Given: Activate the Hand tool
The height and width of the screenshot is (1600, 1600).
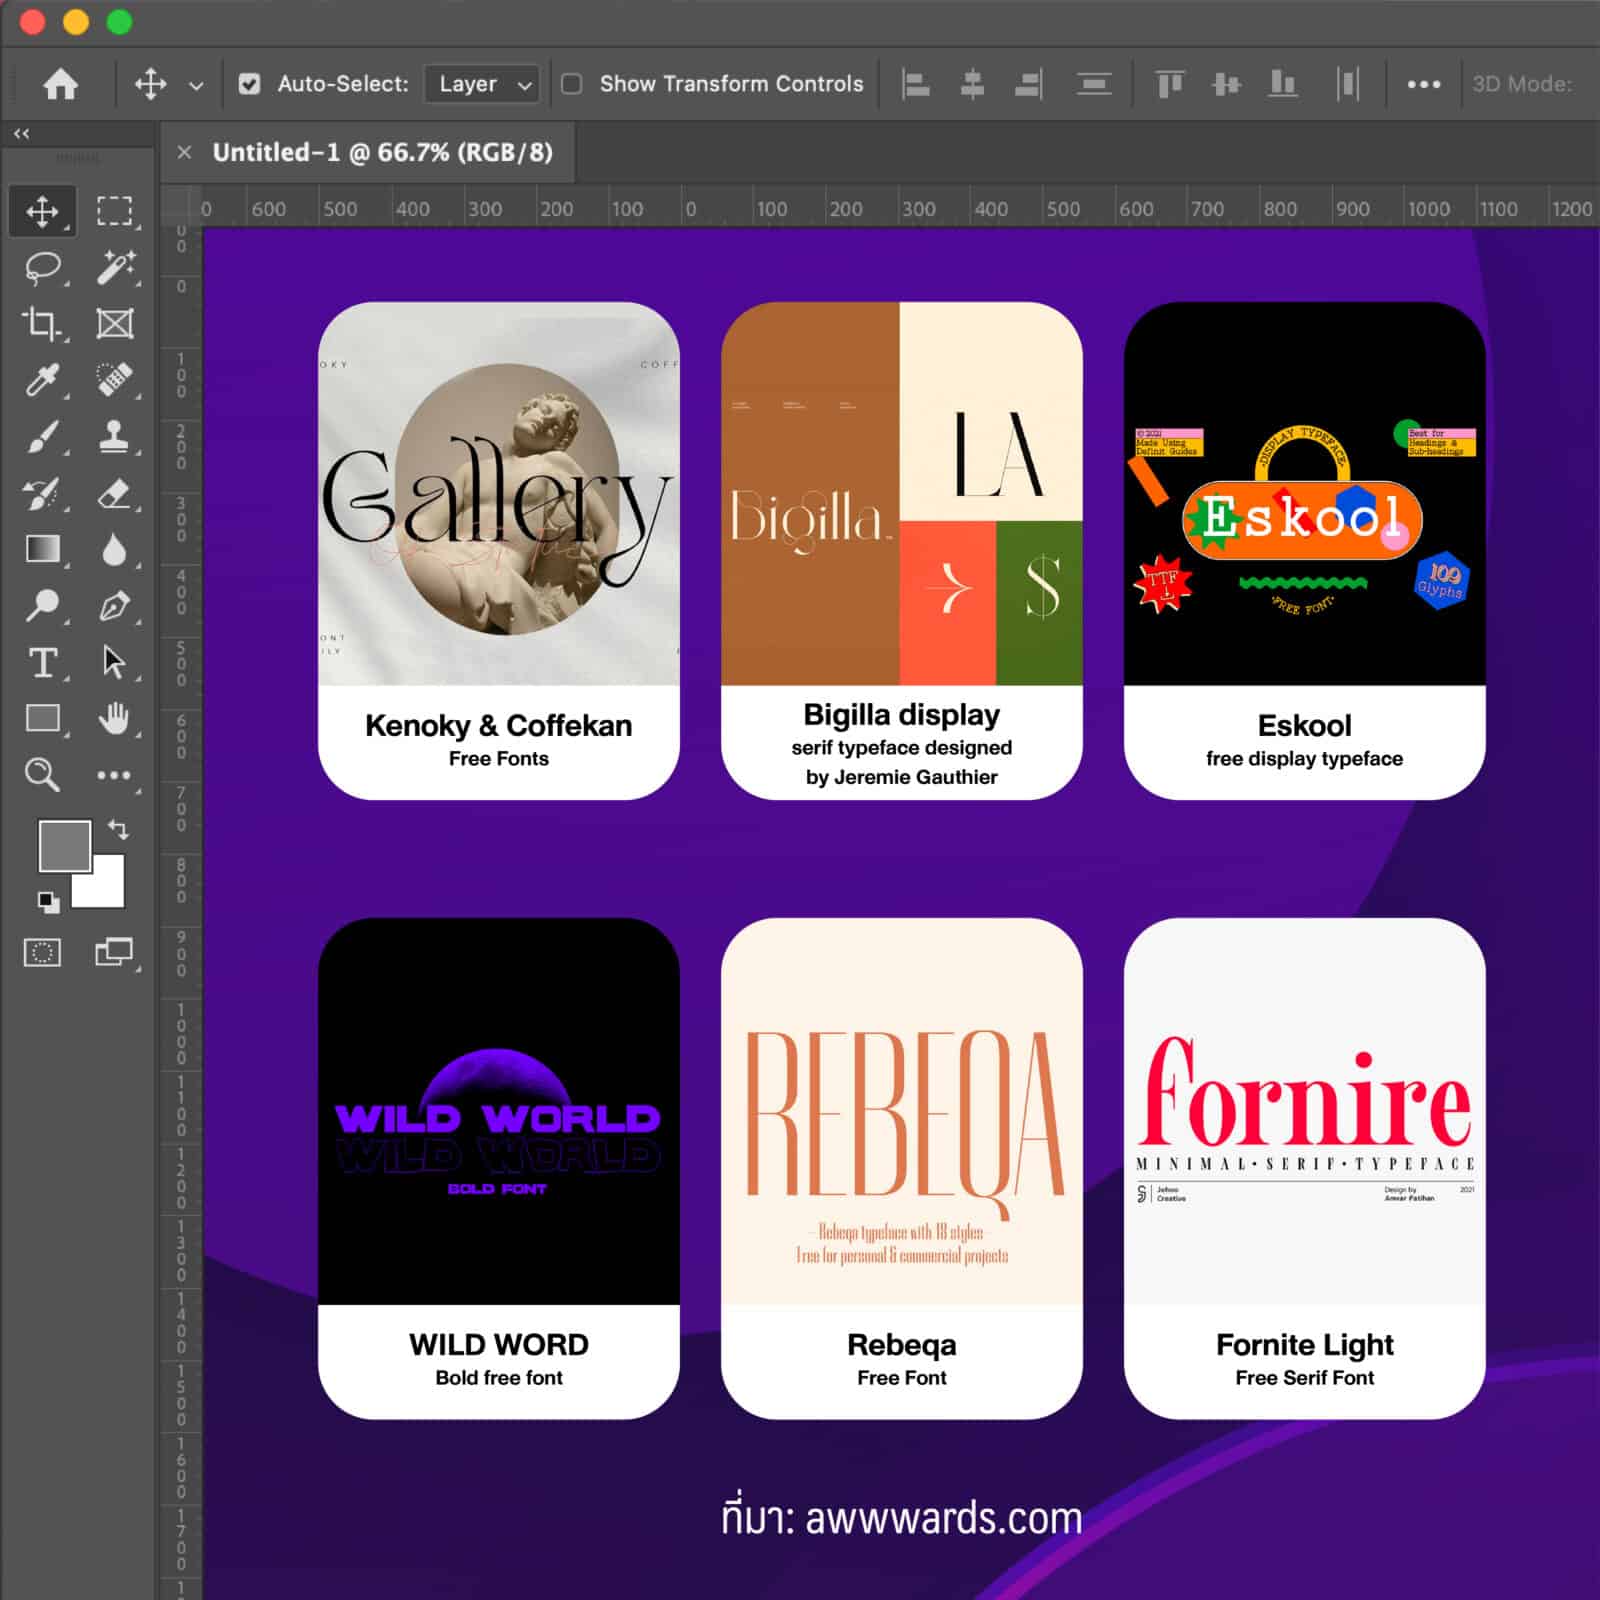Looking at the screenshot, I should pyautogui.click(x=114, y=718).
